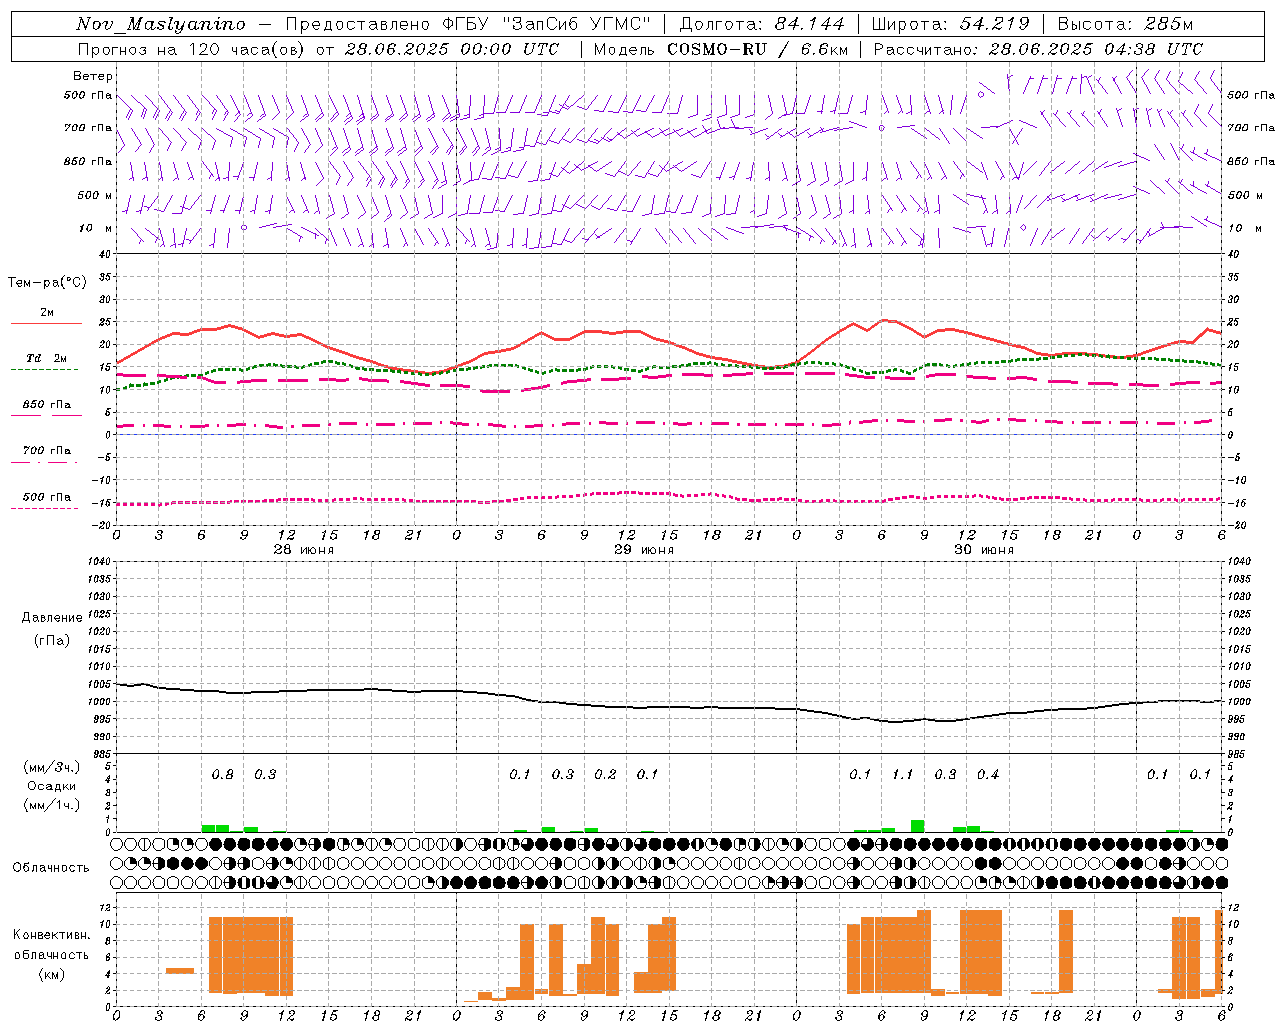Click the date label 28 июня

point(304,550)
